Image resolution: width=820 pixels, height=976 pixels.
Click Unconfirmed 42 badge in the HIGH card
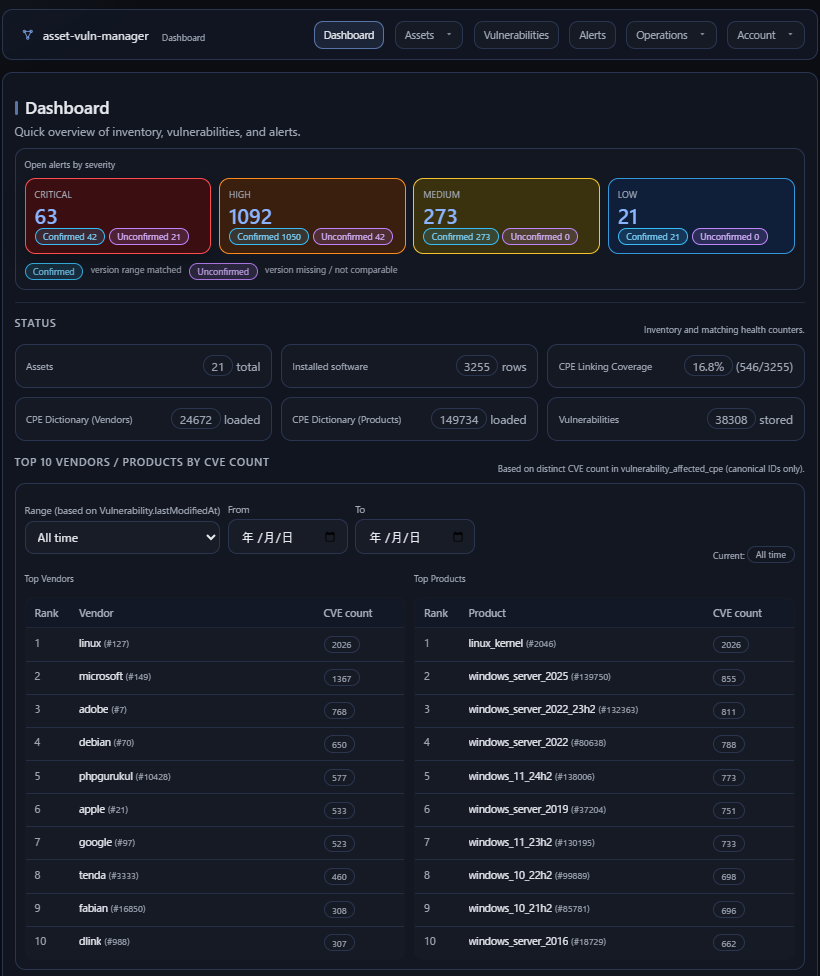coord(353,237)
